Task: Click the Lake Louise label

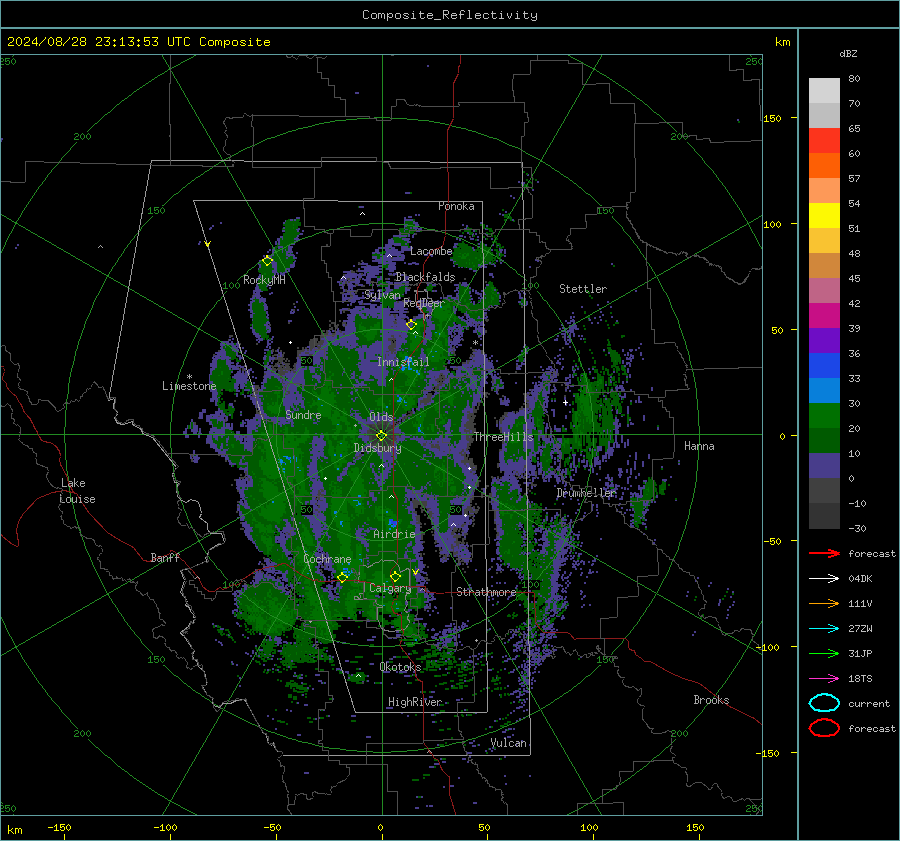Action: coord(77,491)
